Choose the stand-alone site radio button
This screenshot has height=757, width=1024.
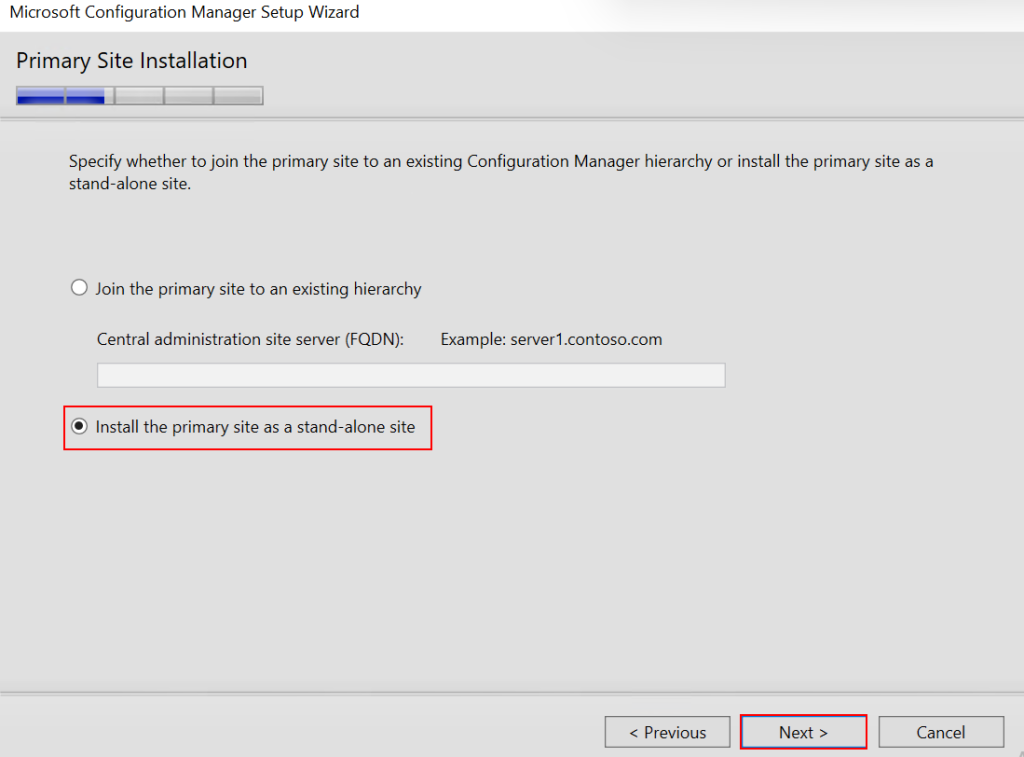coord(80,427)
